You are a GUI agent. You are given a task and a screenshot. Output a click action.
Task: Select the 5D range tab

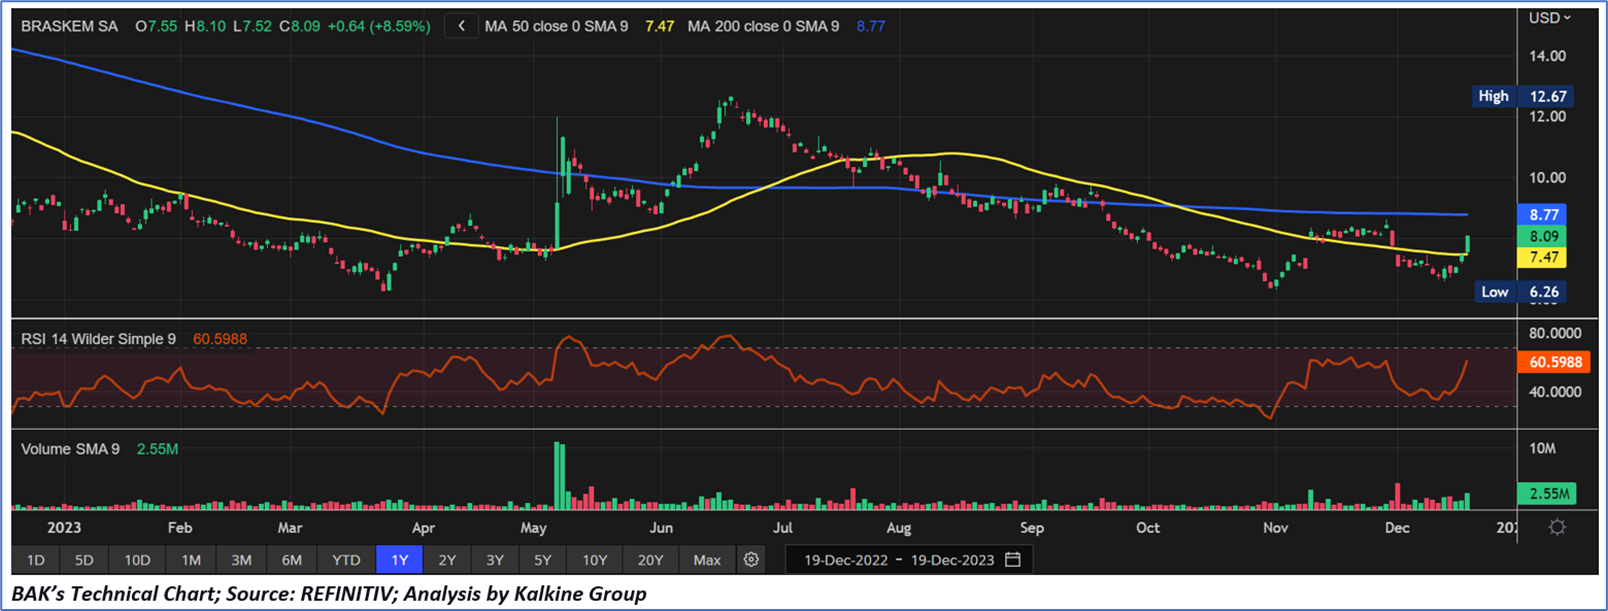tap(84, 560)
